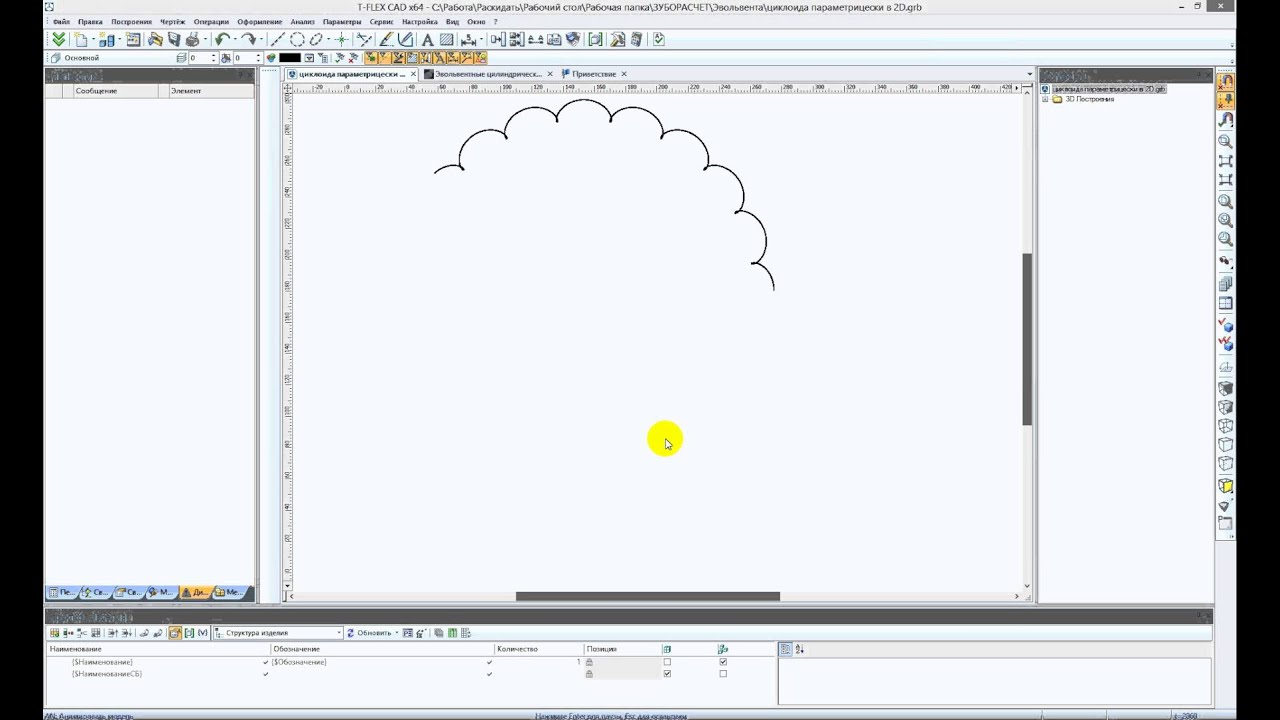
Task: Click the horizontal scrollbar thumb of drawing
Action: coord(648,596)
